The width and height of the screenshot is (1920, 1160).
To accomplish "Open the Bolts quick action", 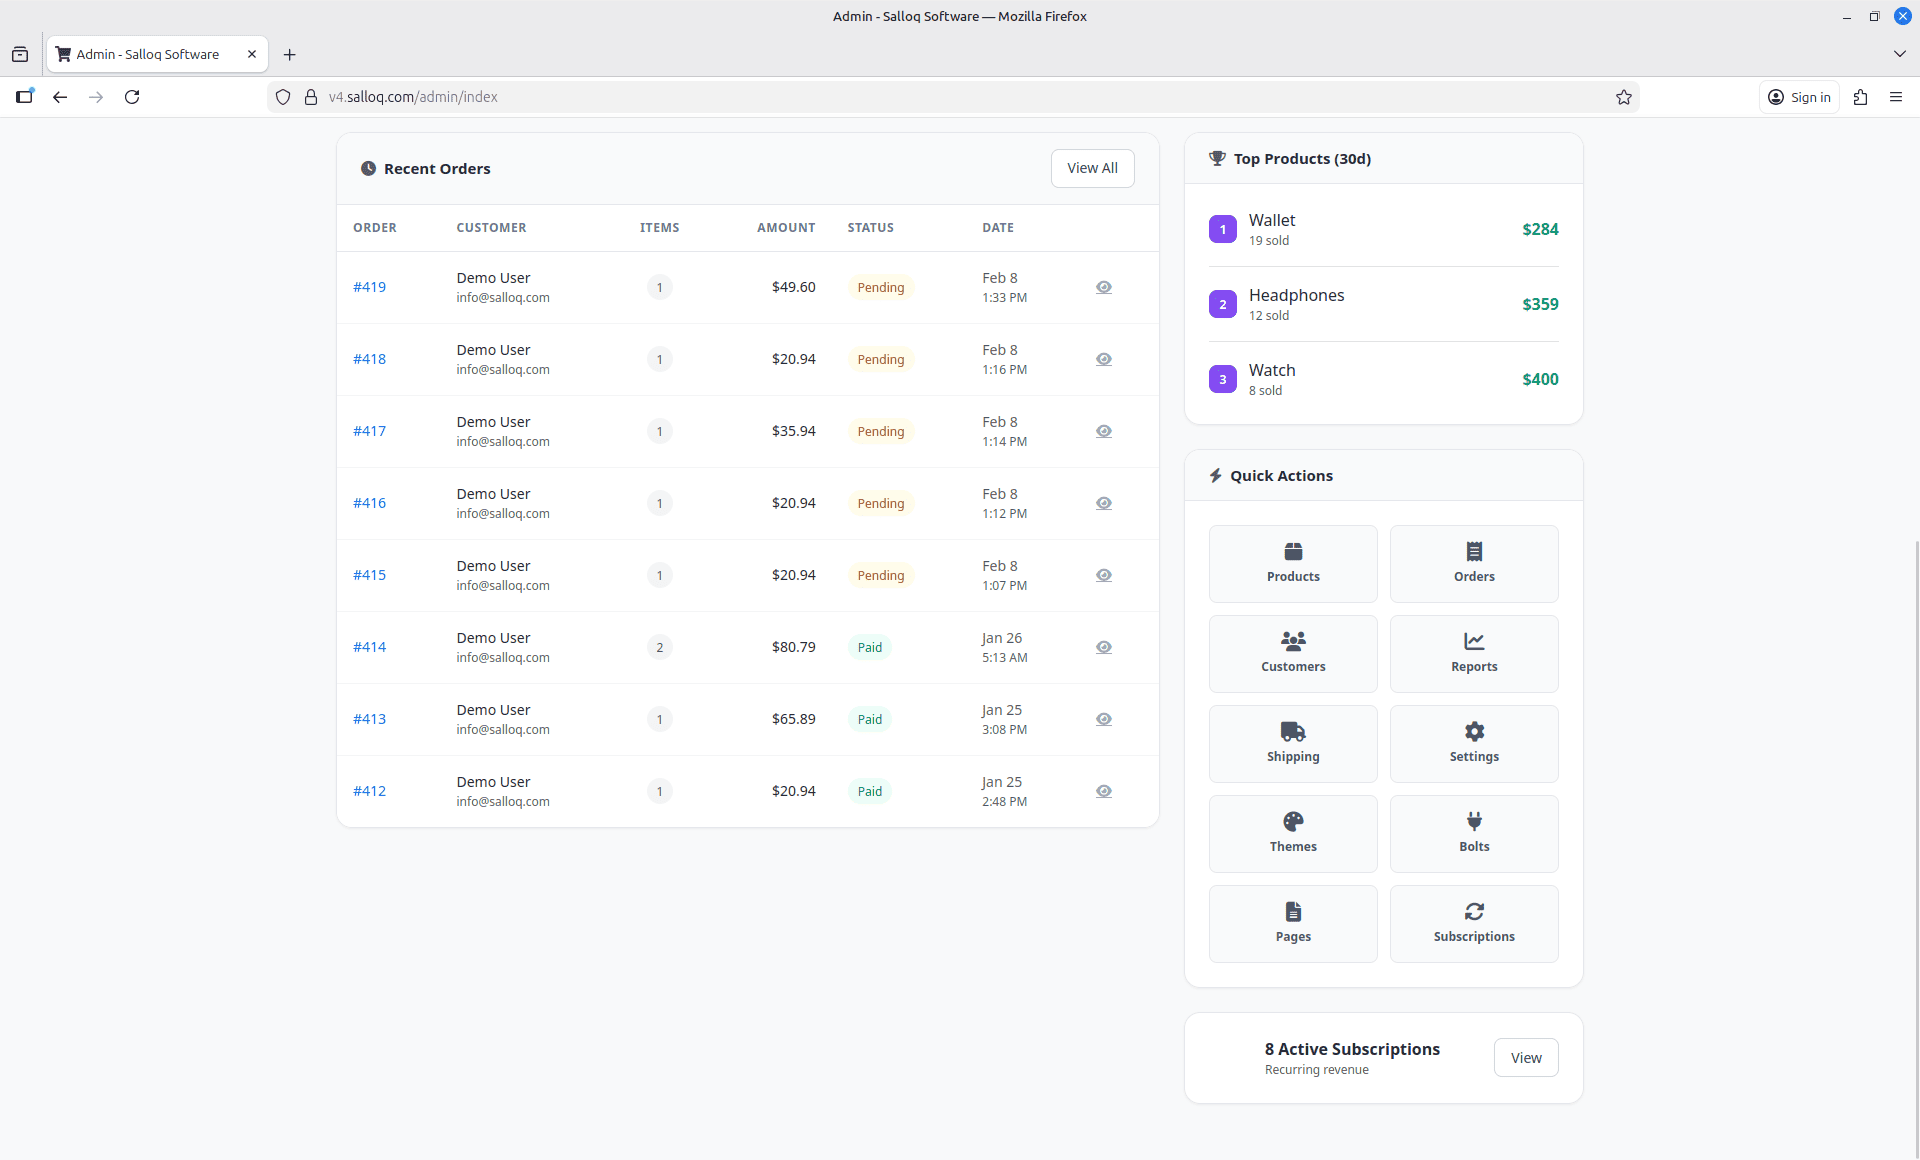I will click(x=1474, y=833).
